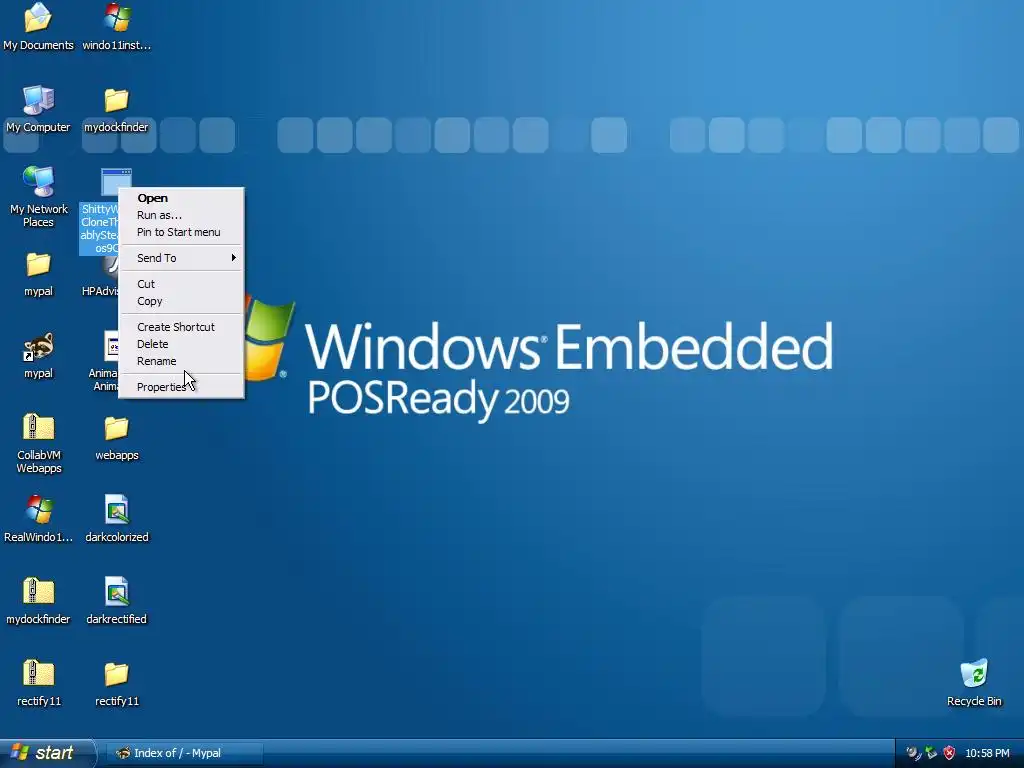This screenshot has height=768, width=1024.
Task: Open Properties from the context menu
Action: (x=181, y=387)
